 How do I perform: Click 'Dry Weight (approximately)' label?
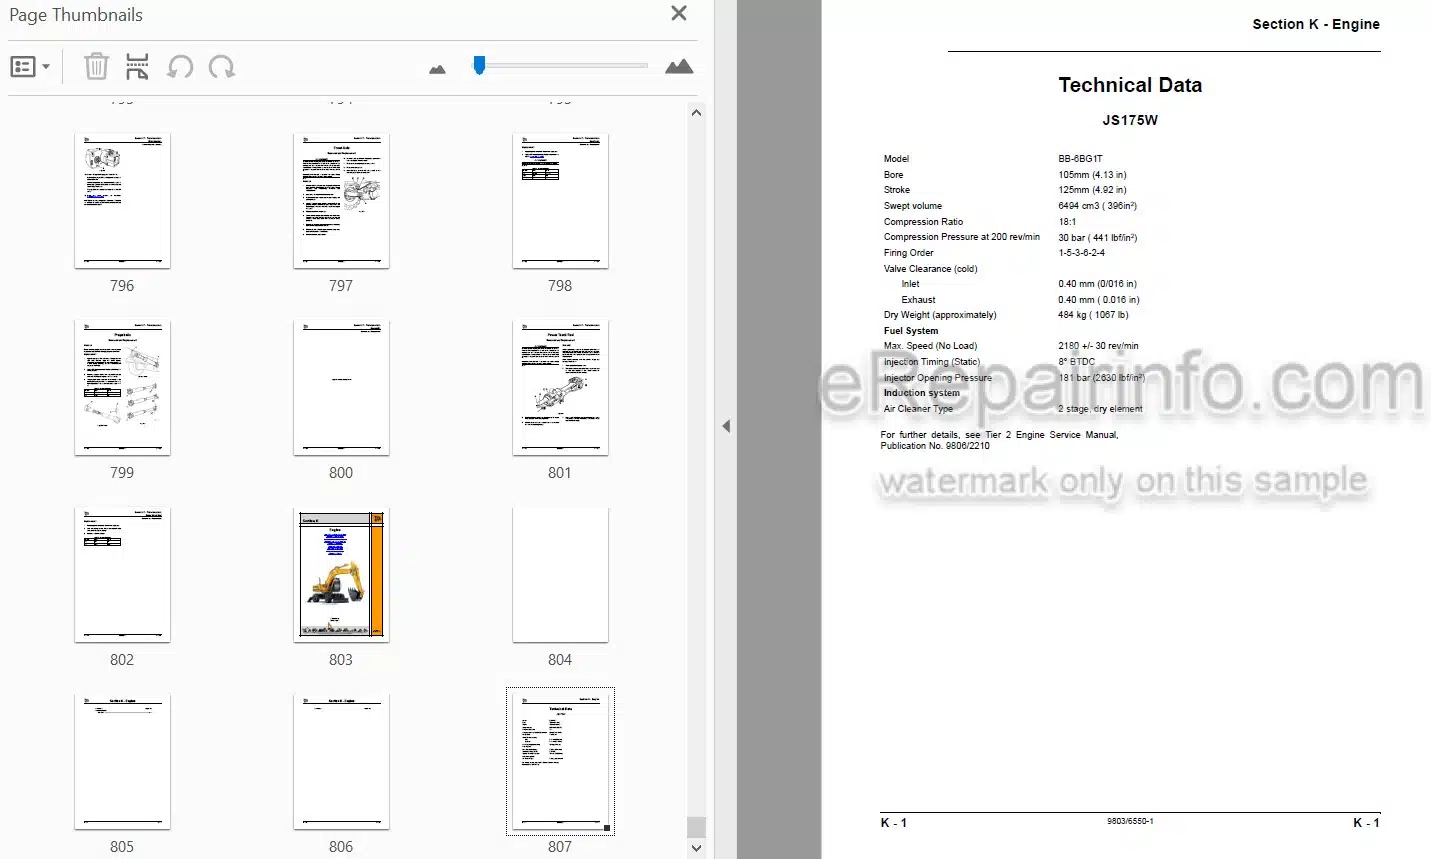tap(940, 315)
